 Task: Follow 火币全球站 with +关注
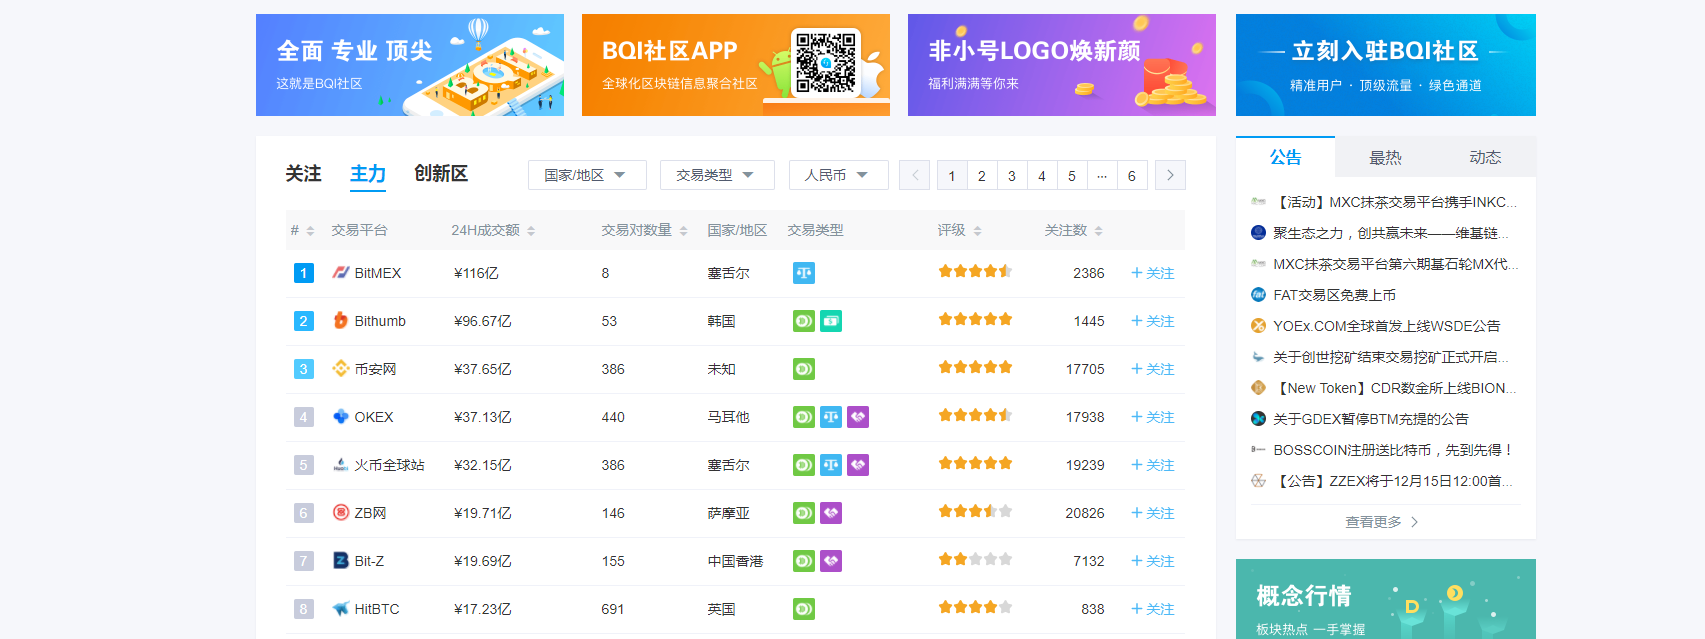(x=1152, y=465)
